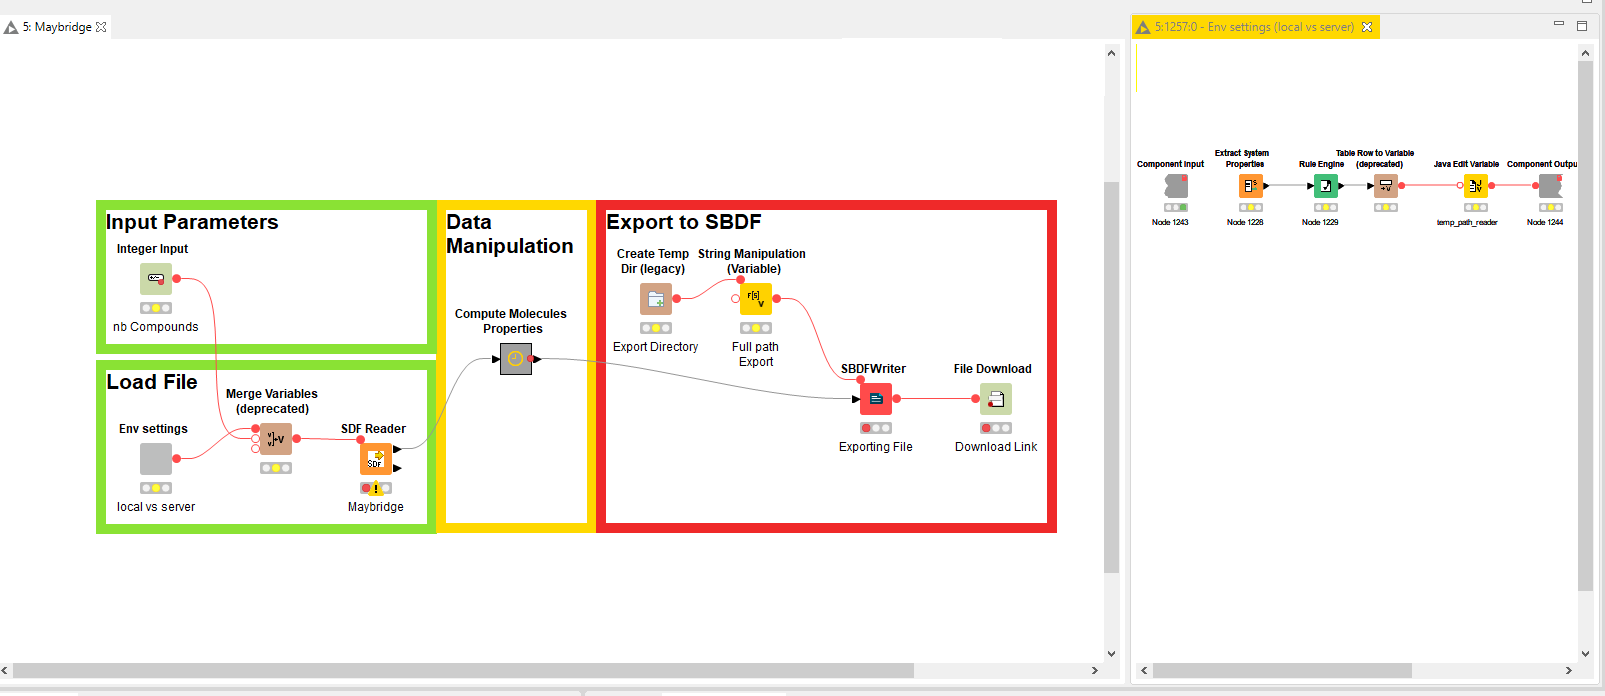Click the 'Input Parameters' annotation title

tap(192, 222)
